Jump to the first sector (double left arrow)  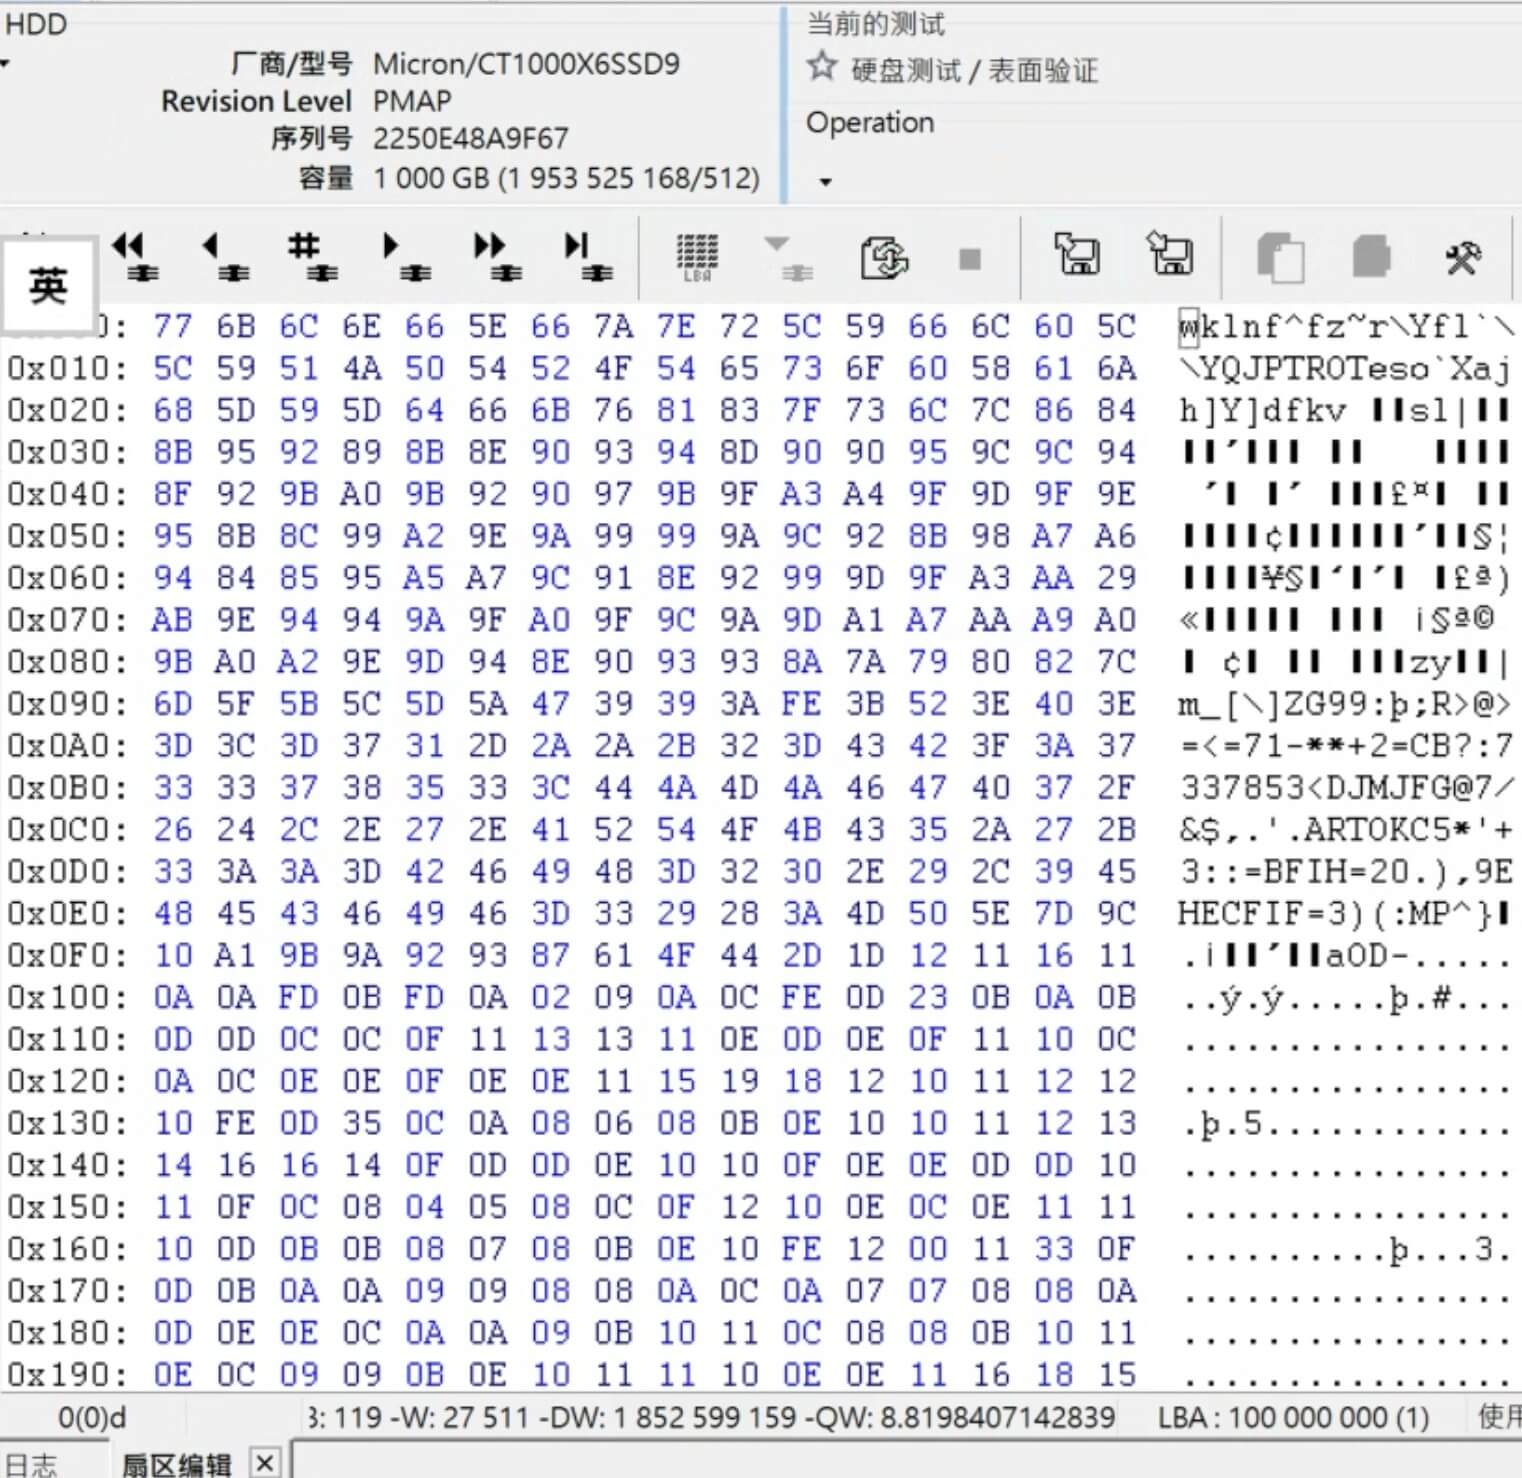coord(134,256)
